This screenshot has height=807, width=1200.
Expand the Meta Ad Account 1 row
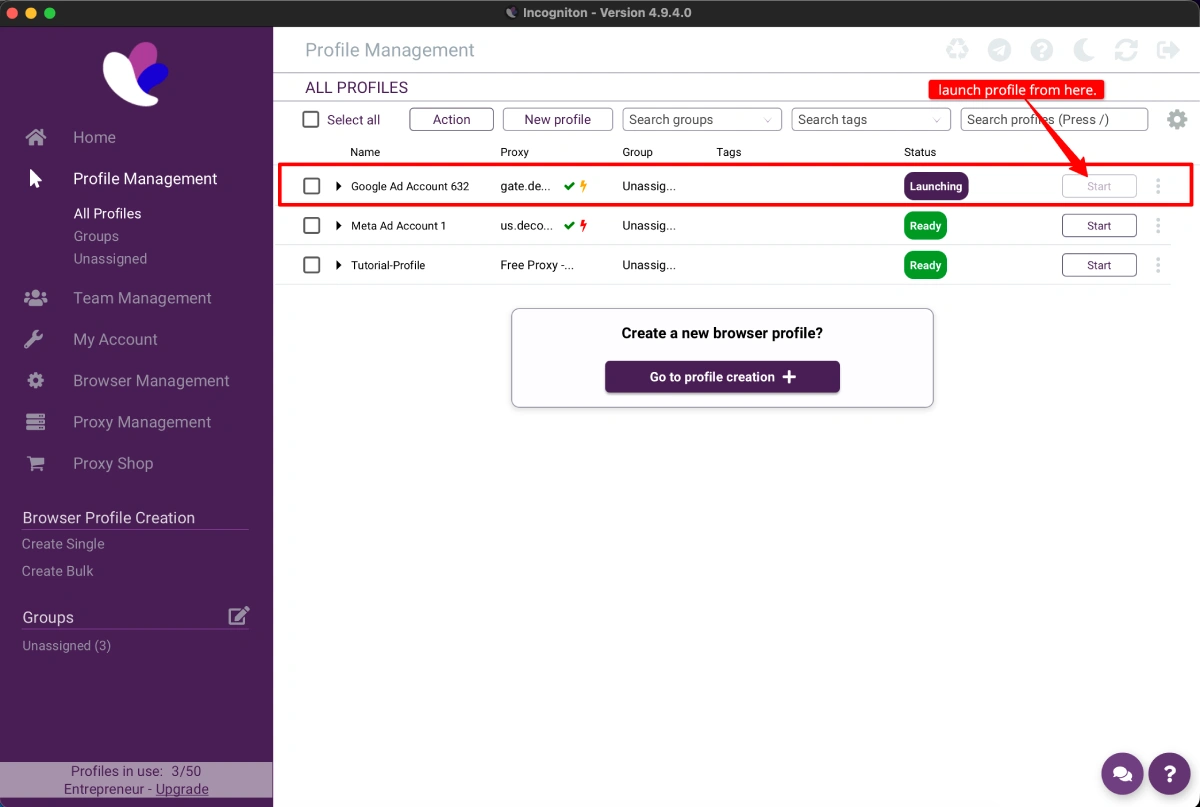click(339, 226)
